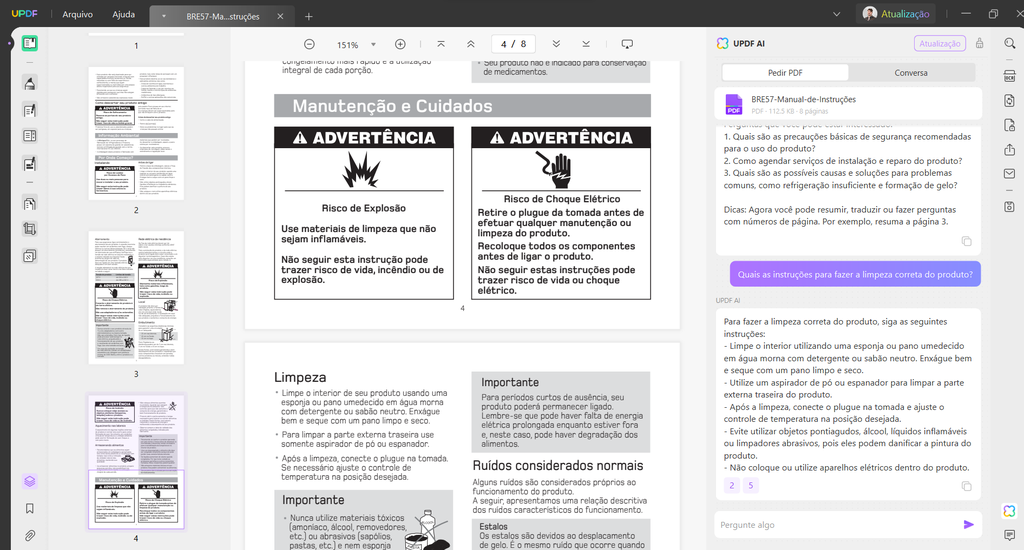
Task: Click the user question bubble about limpeza
Action: [x=855, y=274]
